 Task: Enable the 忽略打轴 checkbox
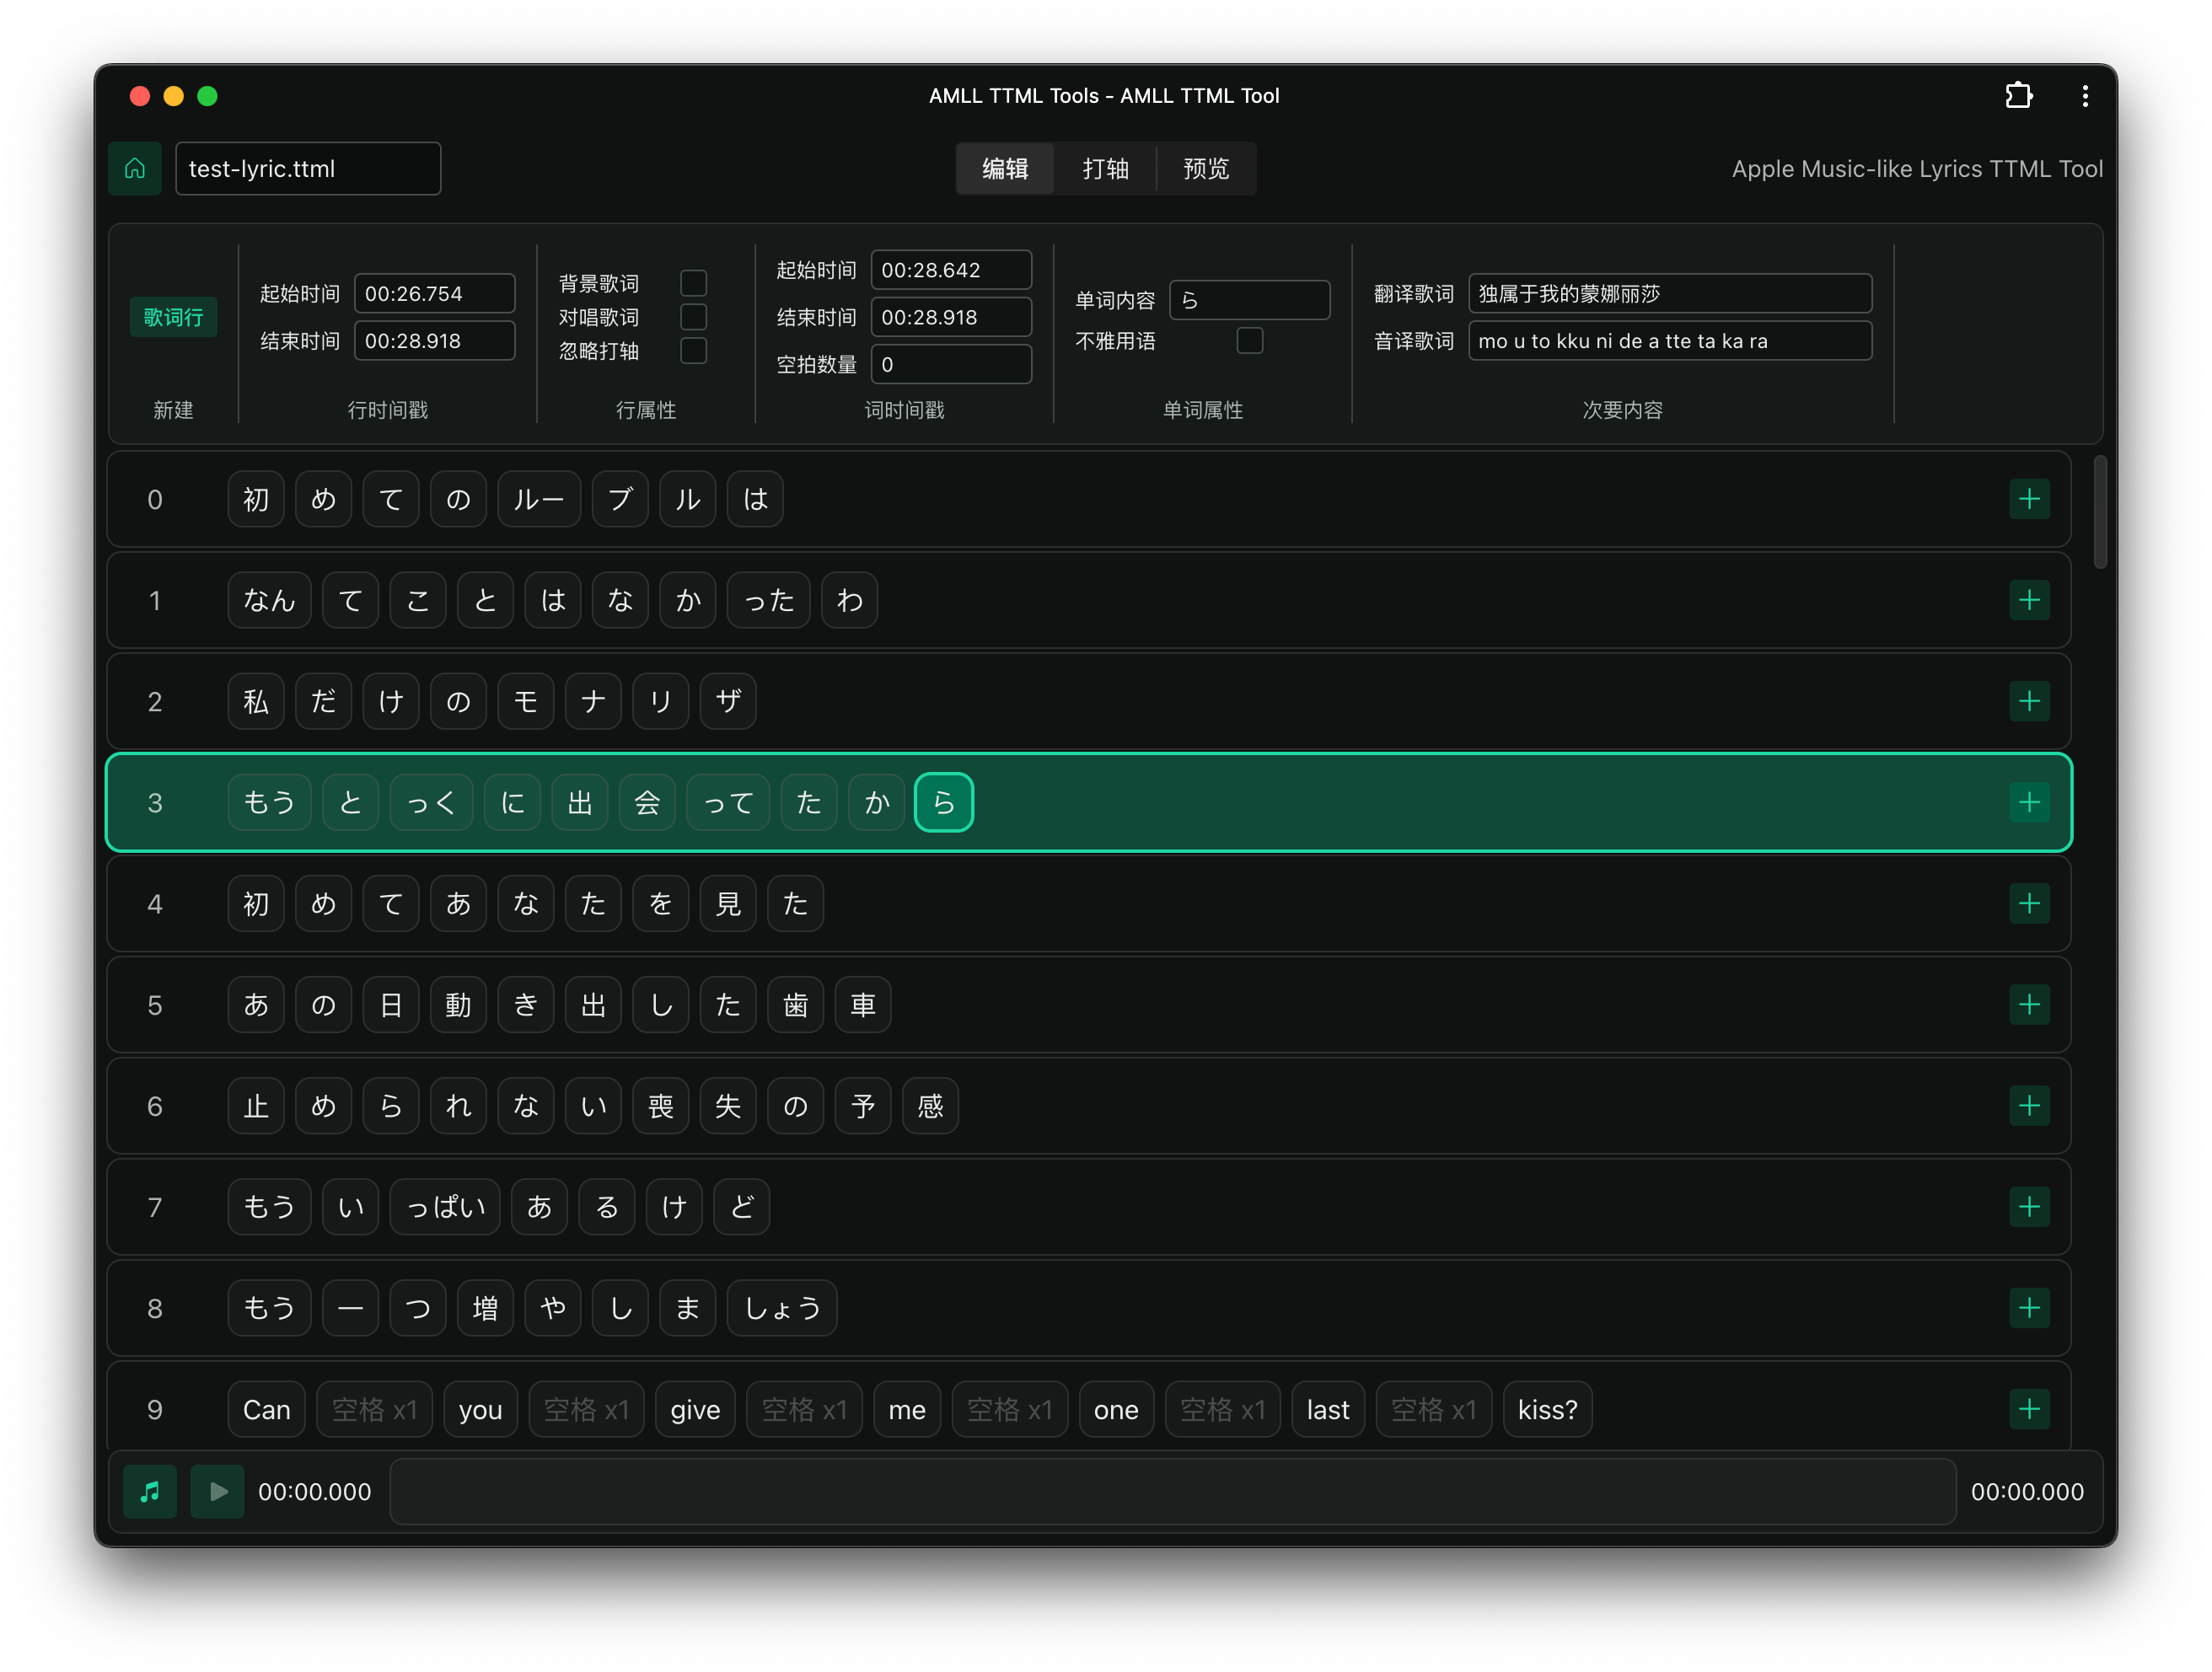click(693, 351)
